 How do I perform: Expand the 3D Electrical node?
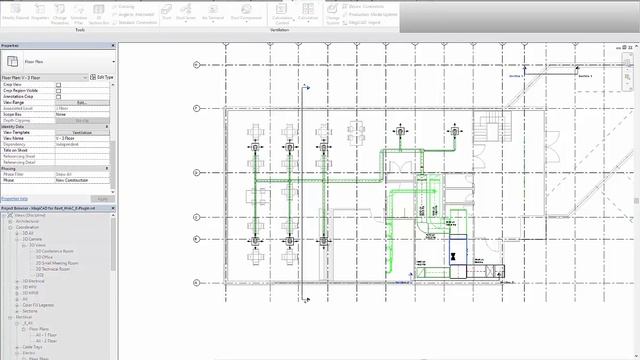pyautogui.click(x=18, y=281)
